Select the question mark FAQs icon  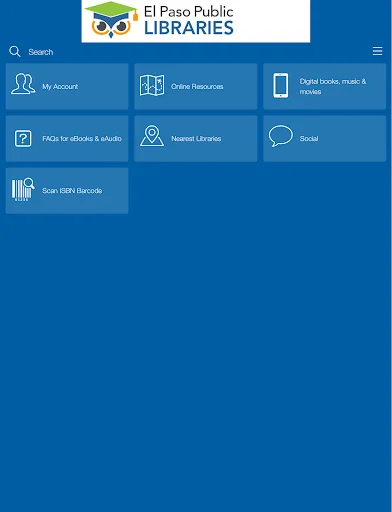(23, 138)
